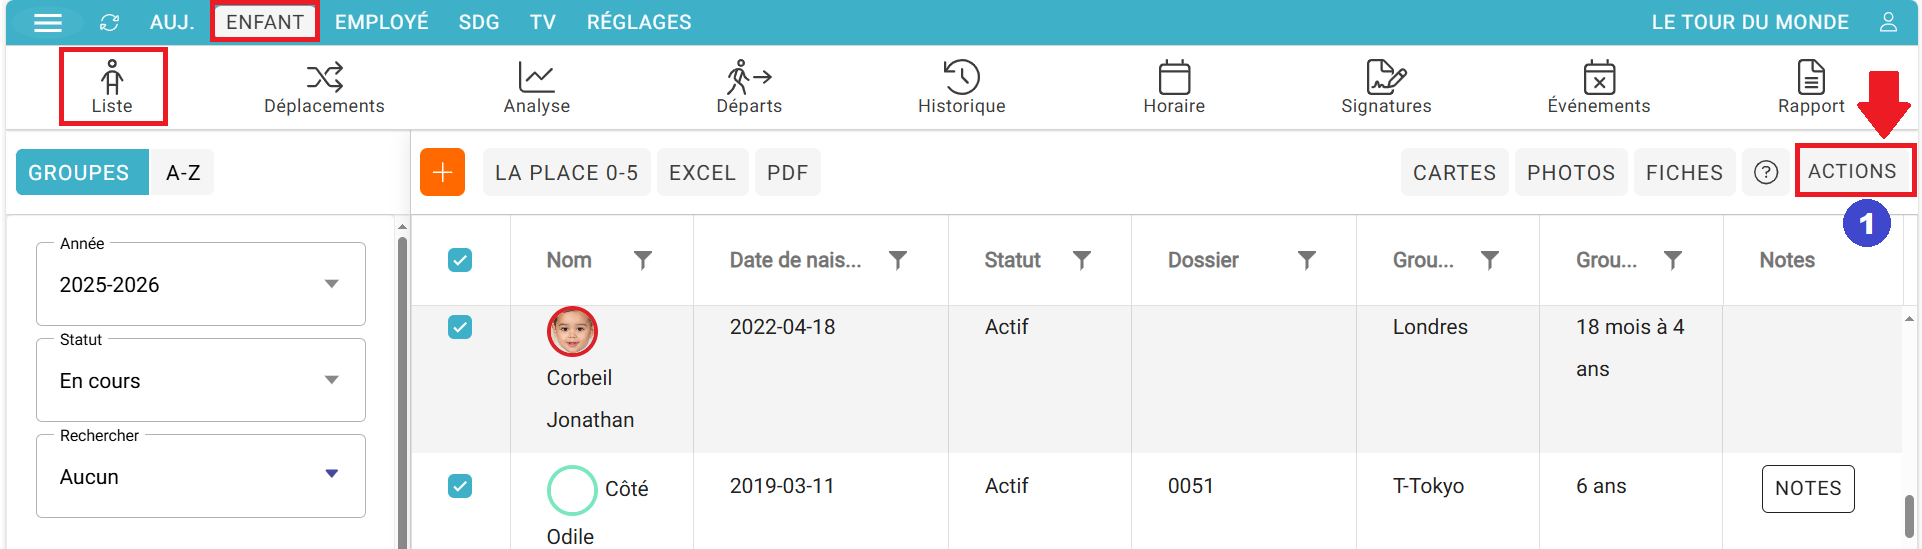
Task: Toggle the select-all header checkbox
Action: pyautogui.click(x=460, y=260)
